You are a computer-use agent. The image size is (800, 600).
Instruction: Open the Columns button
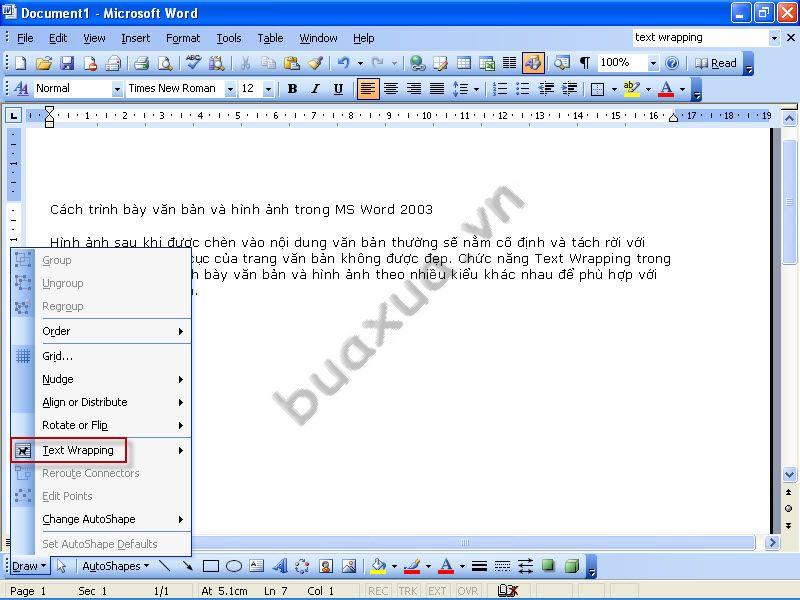tap(510, 63)
